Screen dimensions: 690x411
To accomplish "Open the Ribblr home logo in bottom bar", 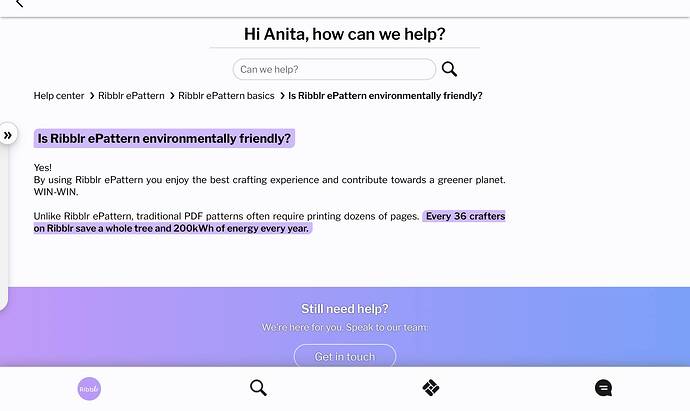I will click(89, 388).
